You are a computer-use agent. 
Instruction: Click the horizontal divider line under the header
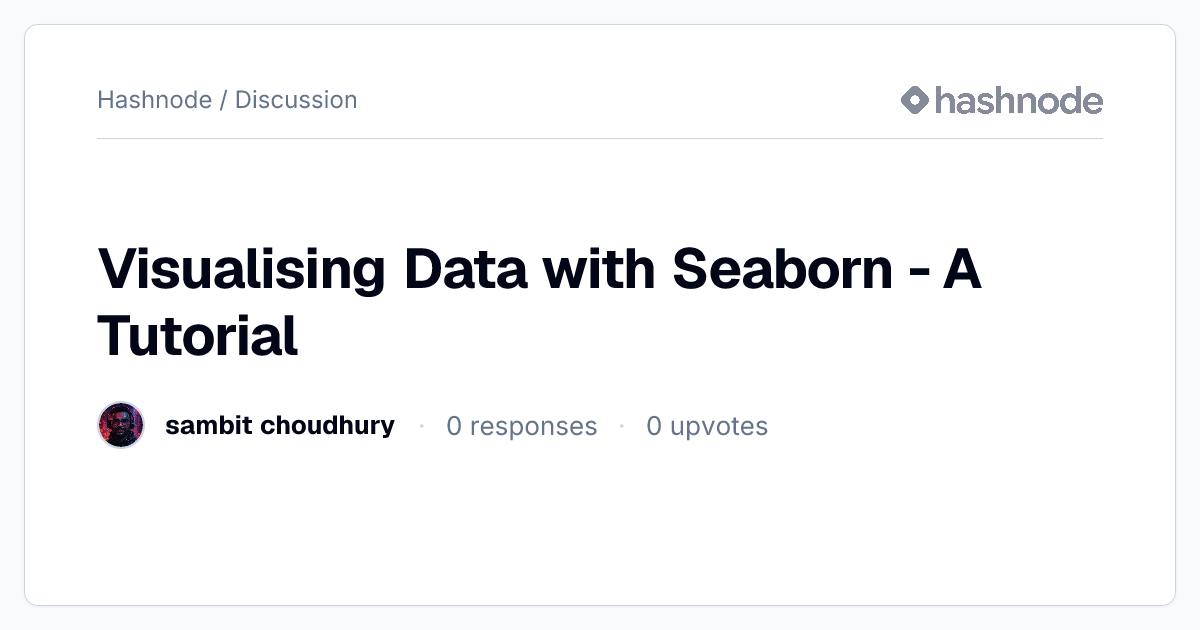pos(600,138)
